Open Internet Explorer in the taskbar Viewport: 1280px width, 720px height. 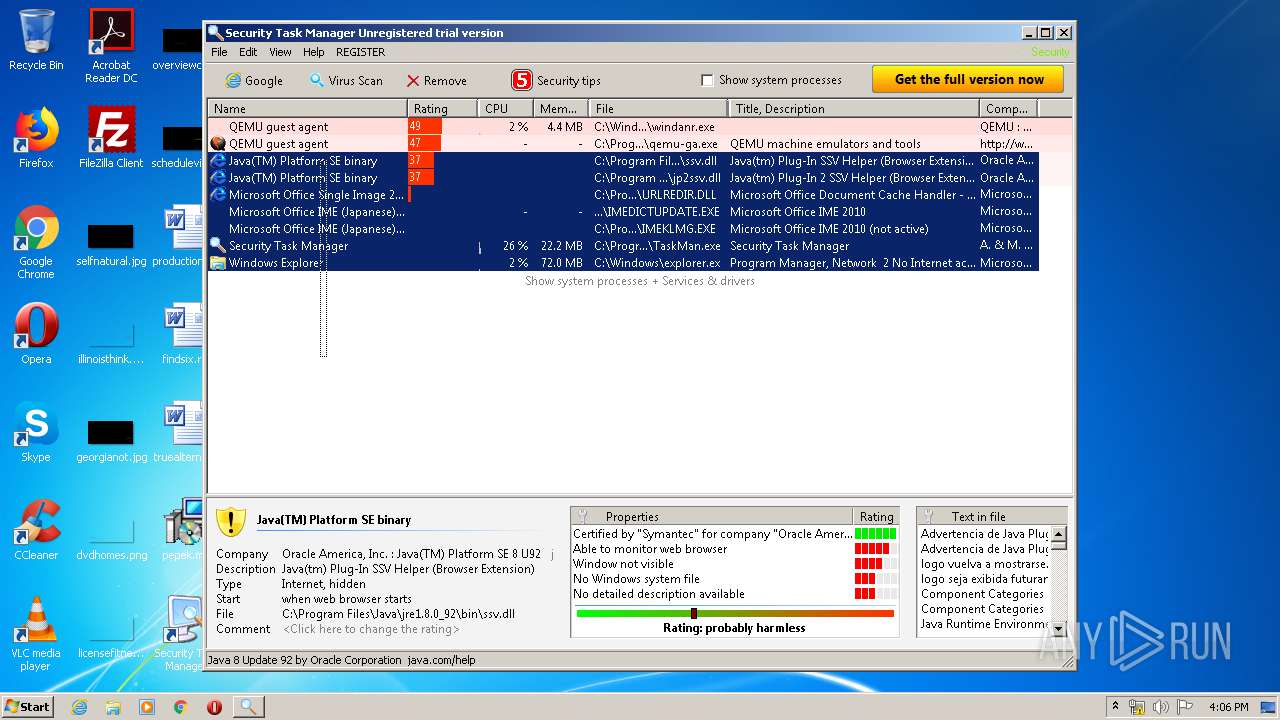pos(79,707)
